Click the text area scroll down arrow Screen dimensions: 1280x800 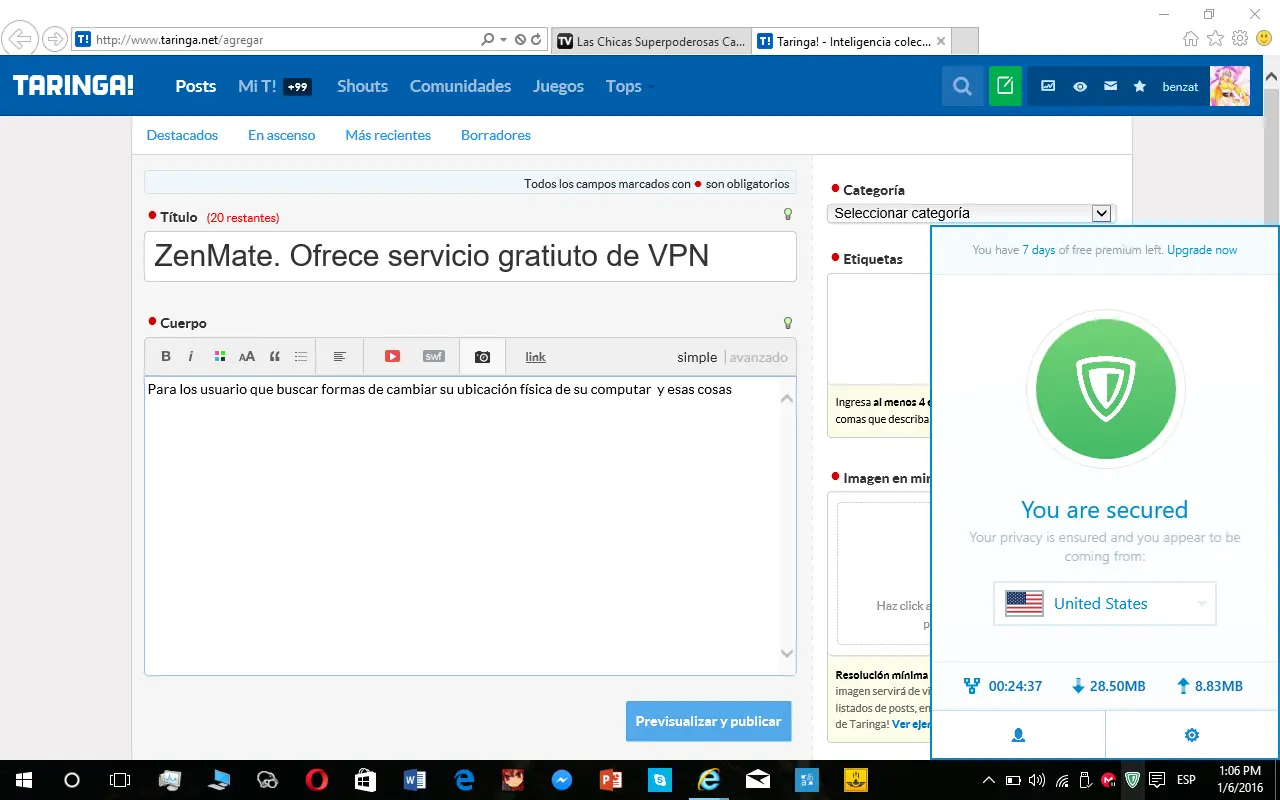787,653
